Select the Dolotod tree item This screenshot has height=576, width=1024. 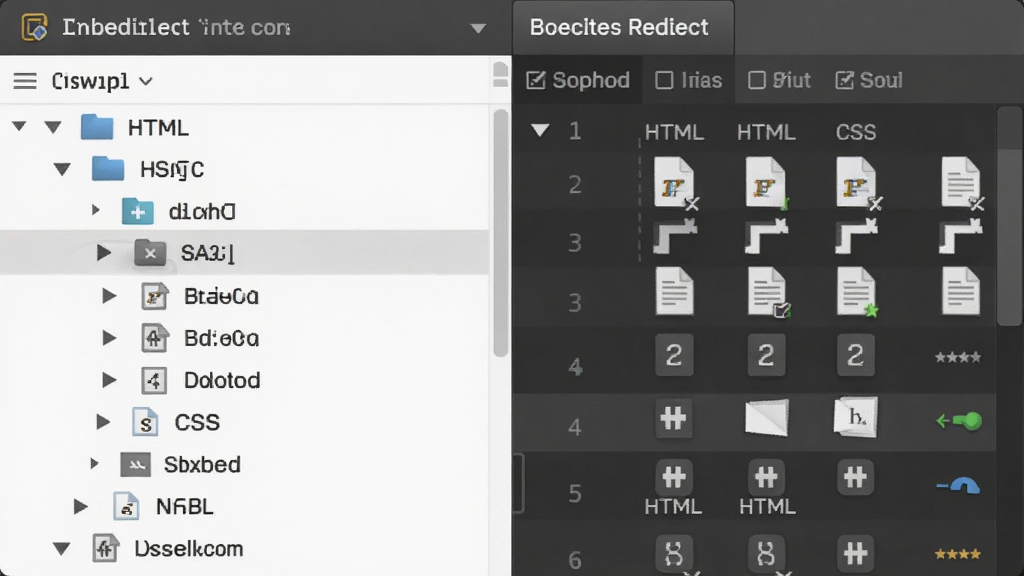click(222, 380)
